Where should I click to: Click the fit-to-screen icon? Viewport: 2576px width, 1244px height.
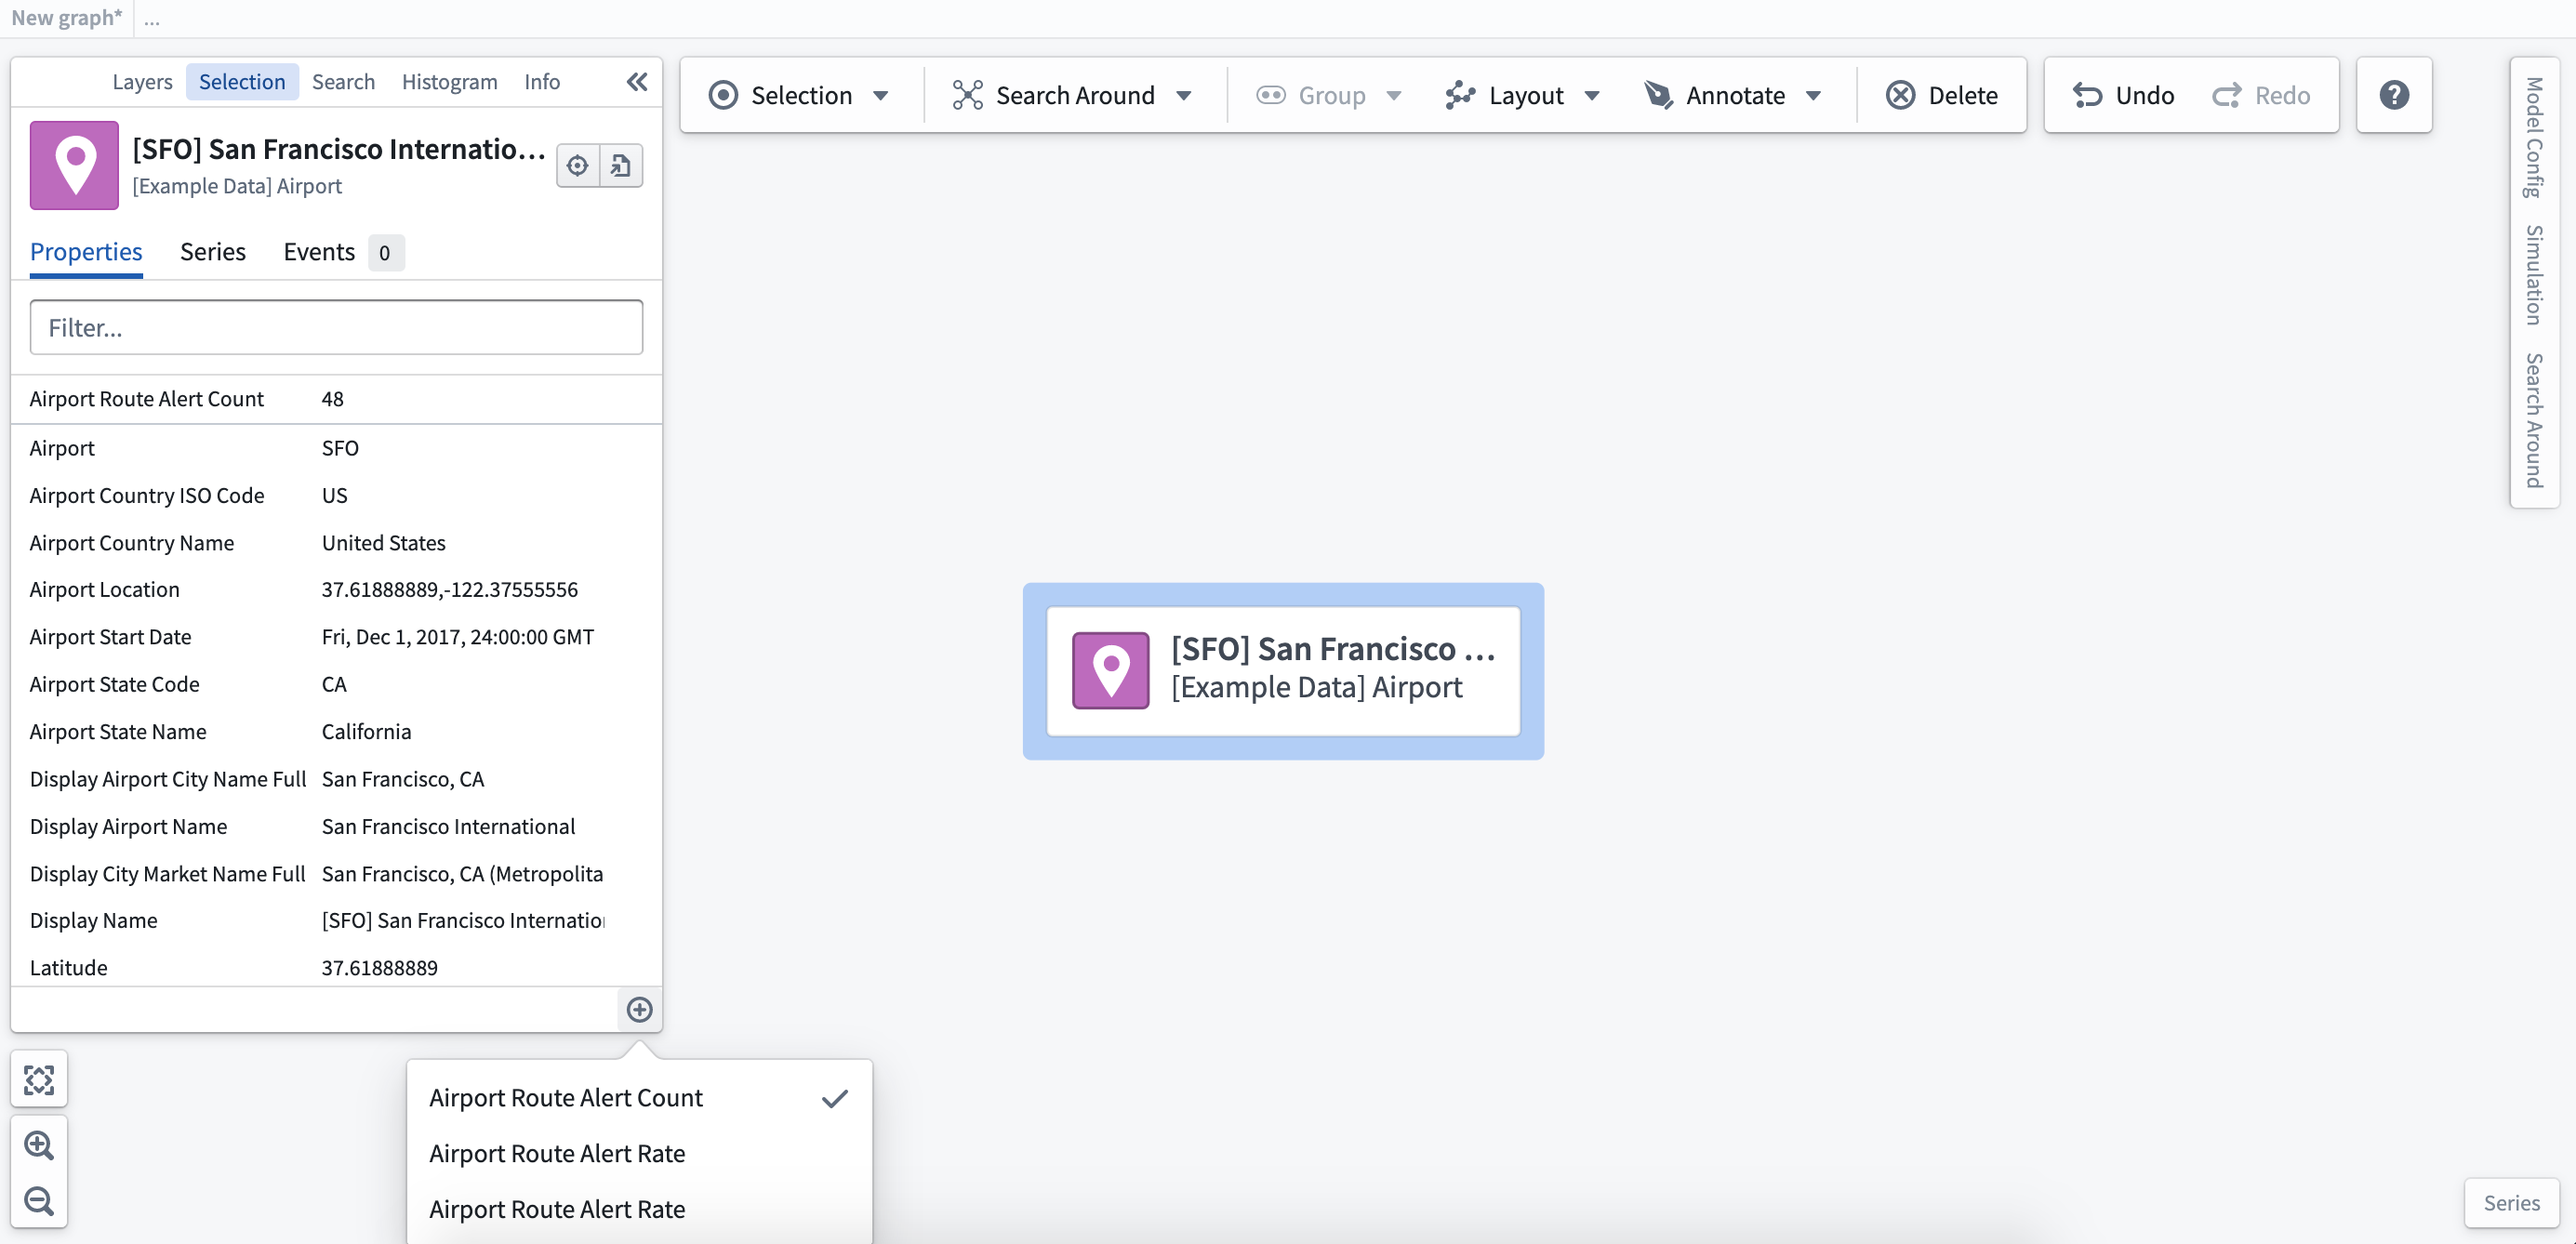point(39,1080)
